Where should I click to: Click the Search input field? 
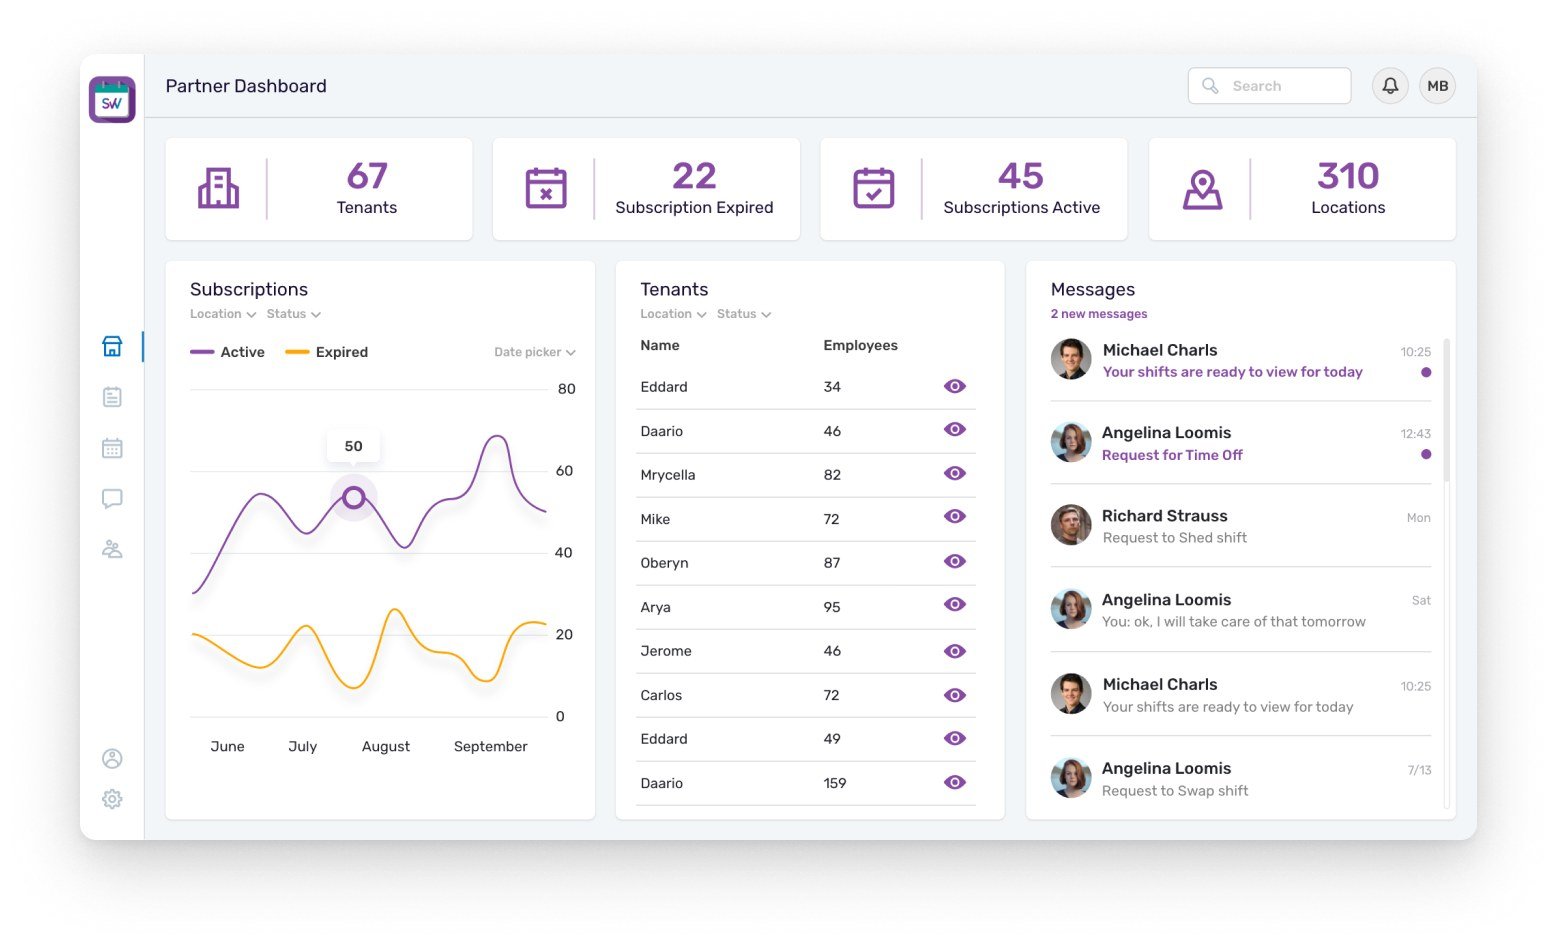tap(1269, 86)
